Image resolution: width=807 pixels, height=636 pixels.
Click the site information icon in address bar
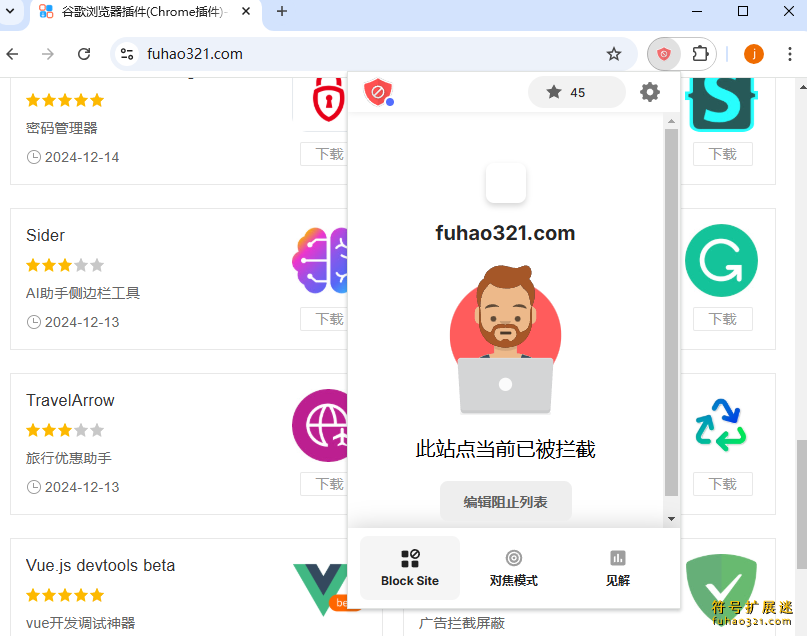click(127, 54)
